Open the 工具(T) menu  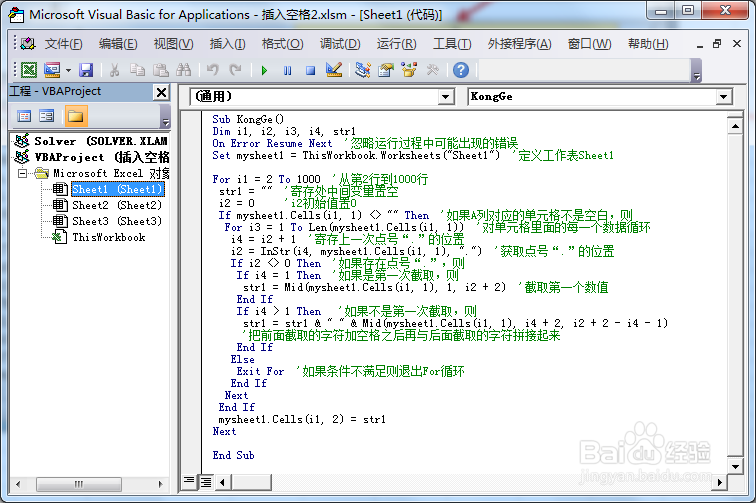pos(452,44)
